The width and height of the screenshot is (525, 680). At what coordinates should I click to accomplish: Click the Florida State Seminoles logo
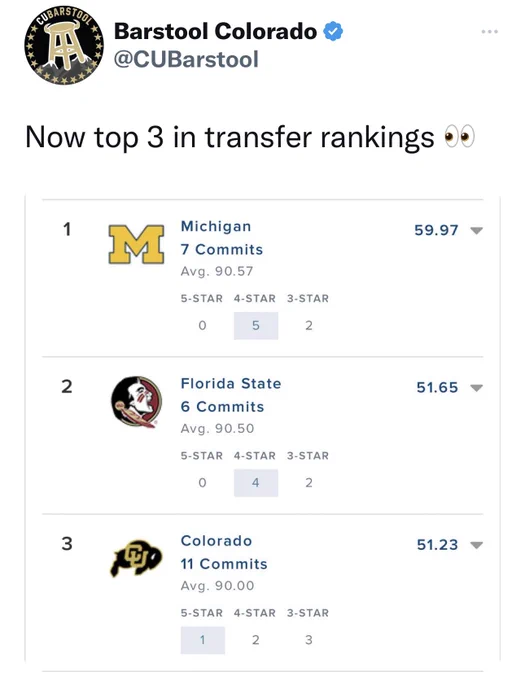[137, 402]
